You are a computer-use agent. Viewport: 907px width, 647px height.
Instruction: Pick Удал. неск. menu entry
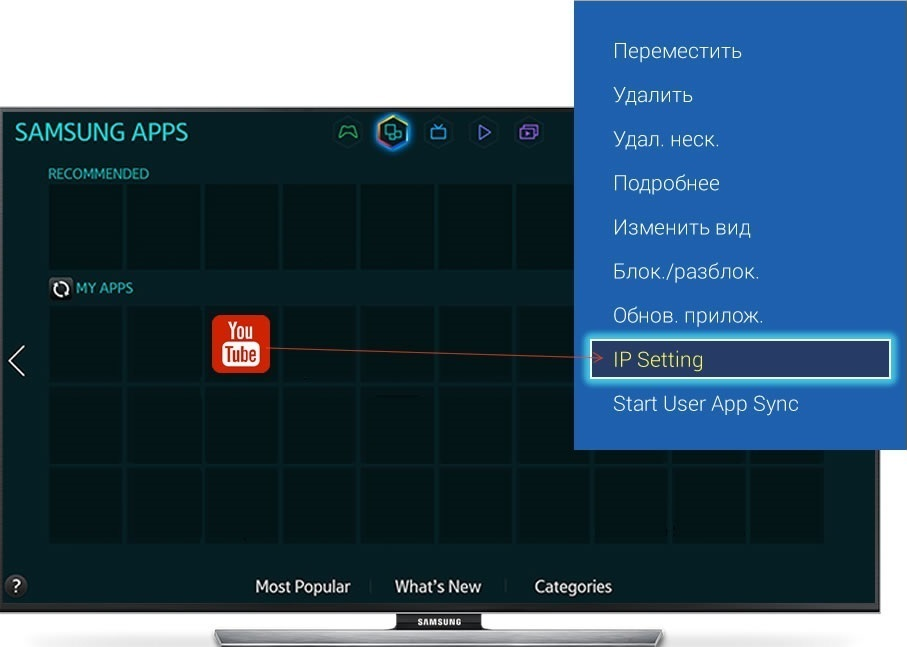point(665,139)
